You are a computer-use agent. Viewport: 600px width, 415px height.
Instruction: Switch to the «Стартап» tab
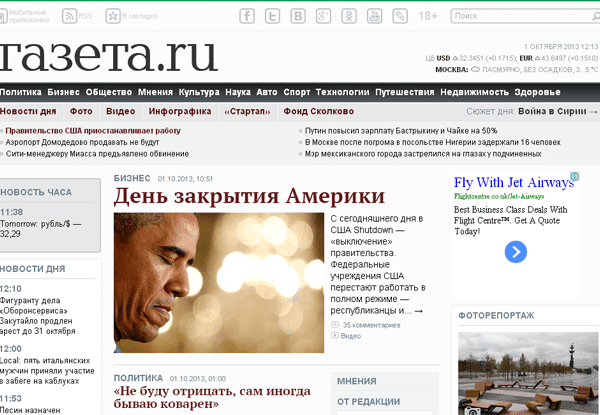(x=247, y=111)
